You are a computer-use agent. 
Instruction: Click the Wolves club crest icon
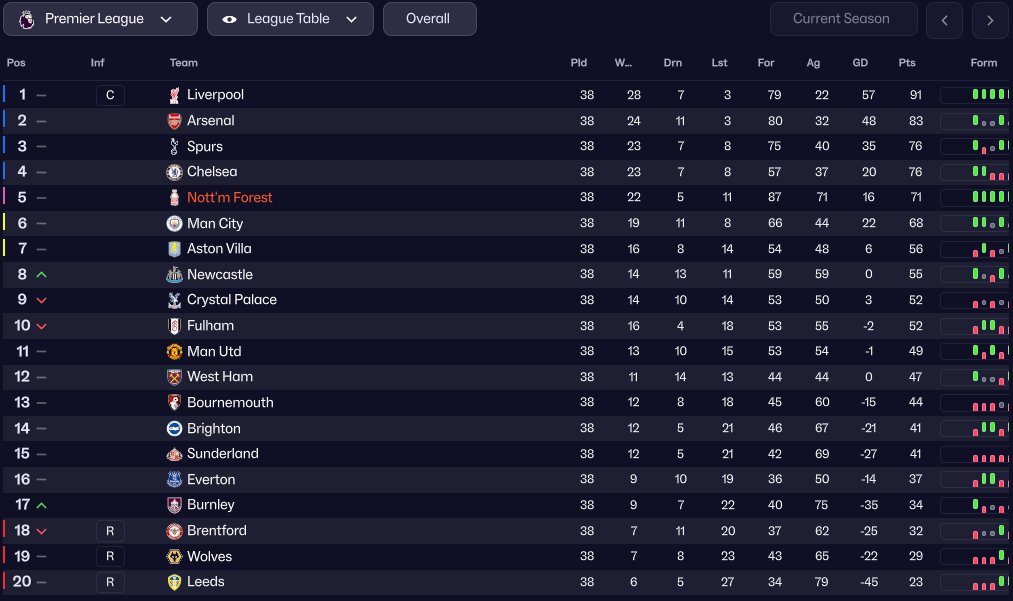[175, 557]
